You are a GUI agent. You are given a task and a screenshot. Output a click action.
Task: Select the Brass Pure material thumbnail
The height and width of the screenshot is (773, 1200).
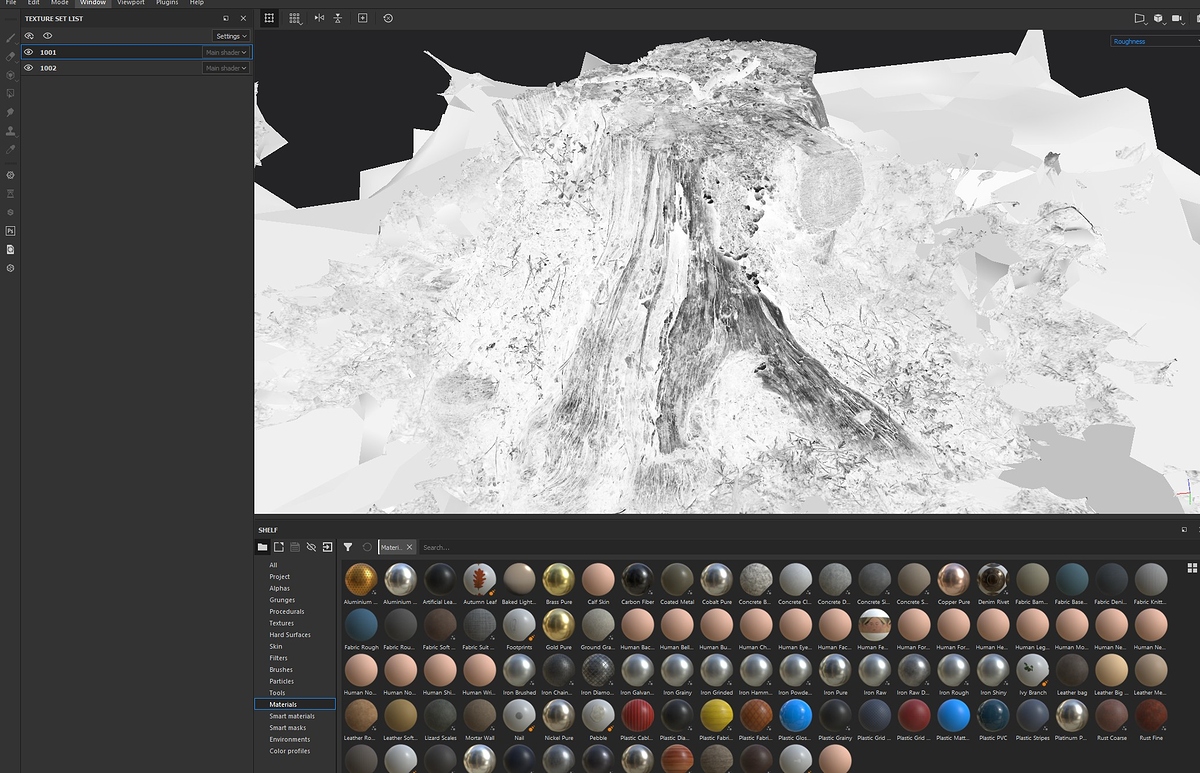(558, 579)
